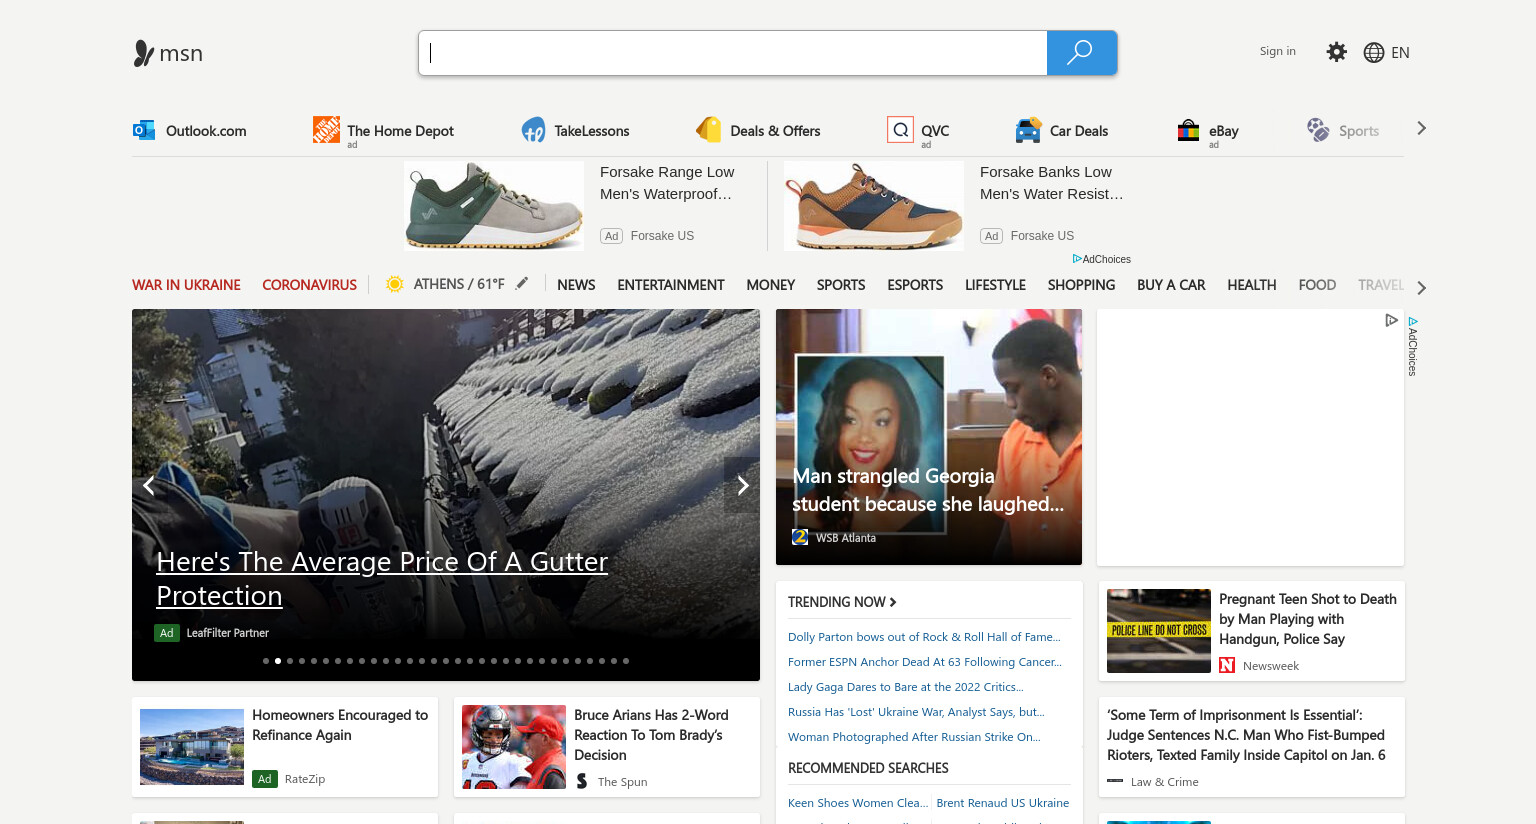The image size is (1536, 824).
Task: Open the Shopping tab
Action: point(1081,285)
